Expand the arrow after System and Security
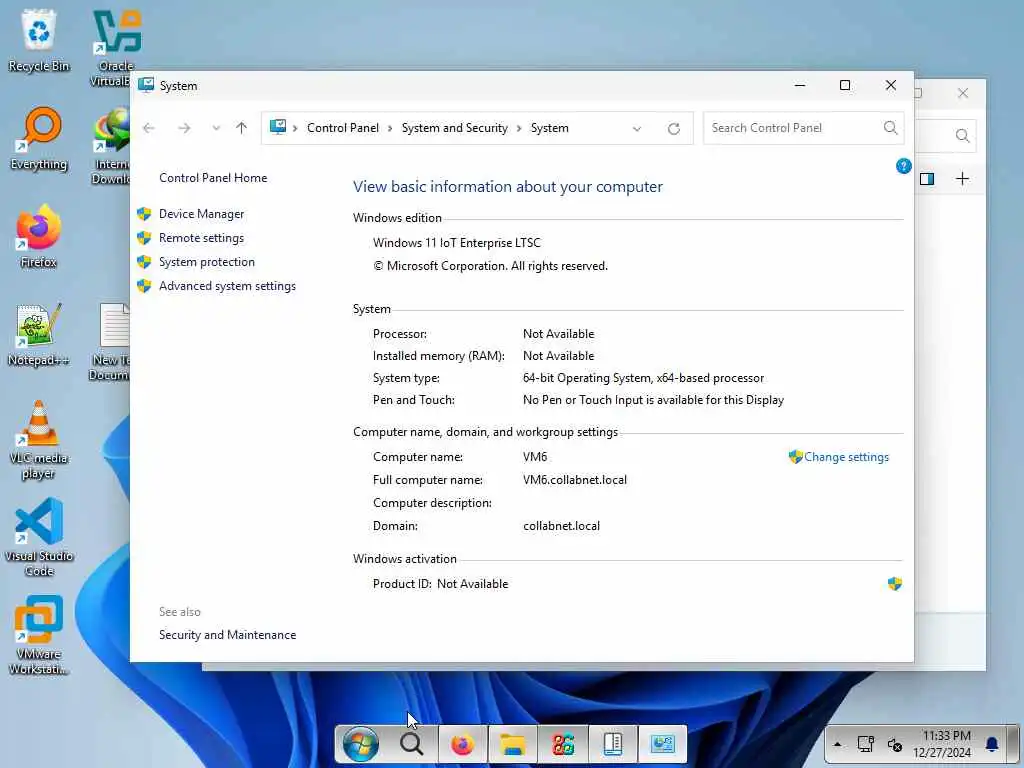1024x768 pixels. (519, 128)
